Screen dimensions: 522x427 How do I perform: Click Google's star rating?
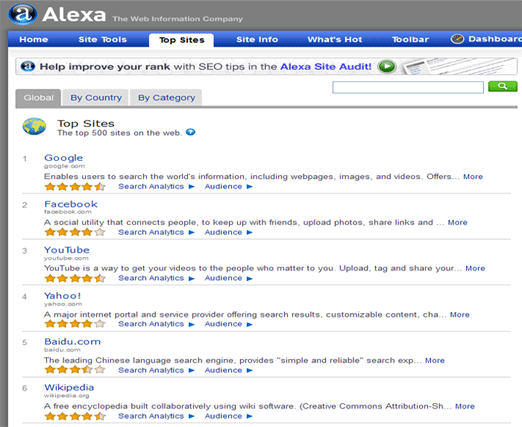click(x=75, y=186)
